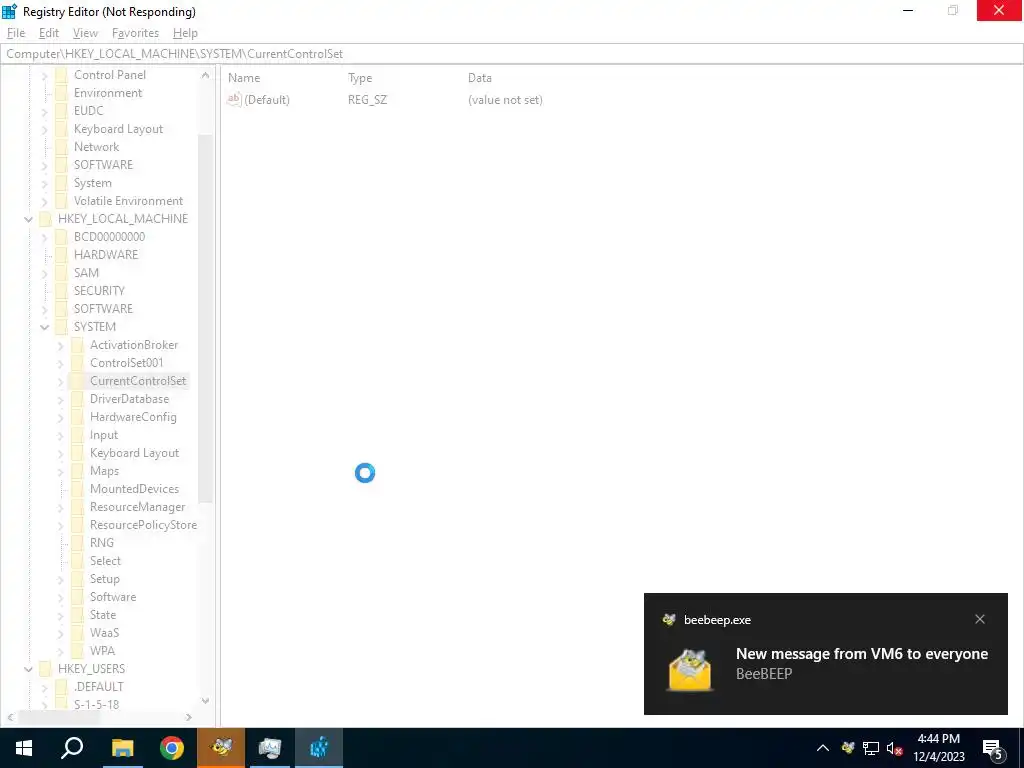Select the EUDC key
Screen dimensions: 1024x768
tap(88, 110)
